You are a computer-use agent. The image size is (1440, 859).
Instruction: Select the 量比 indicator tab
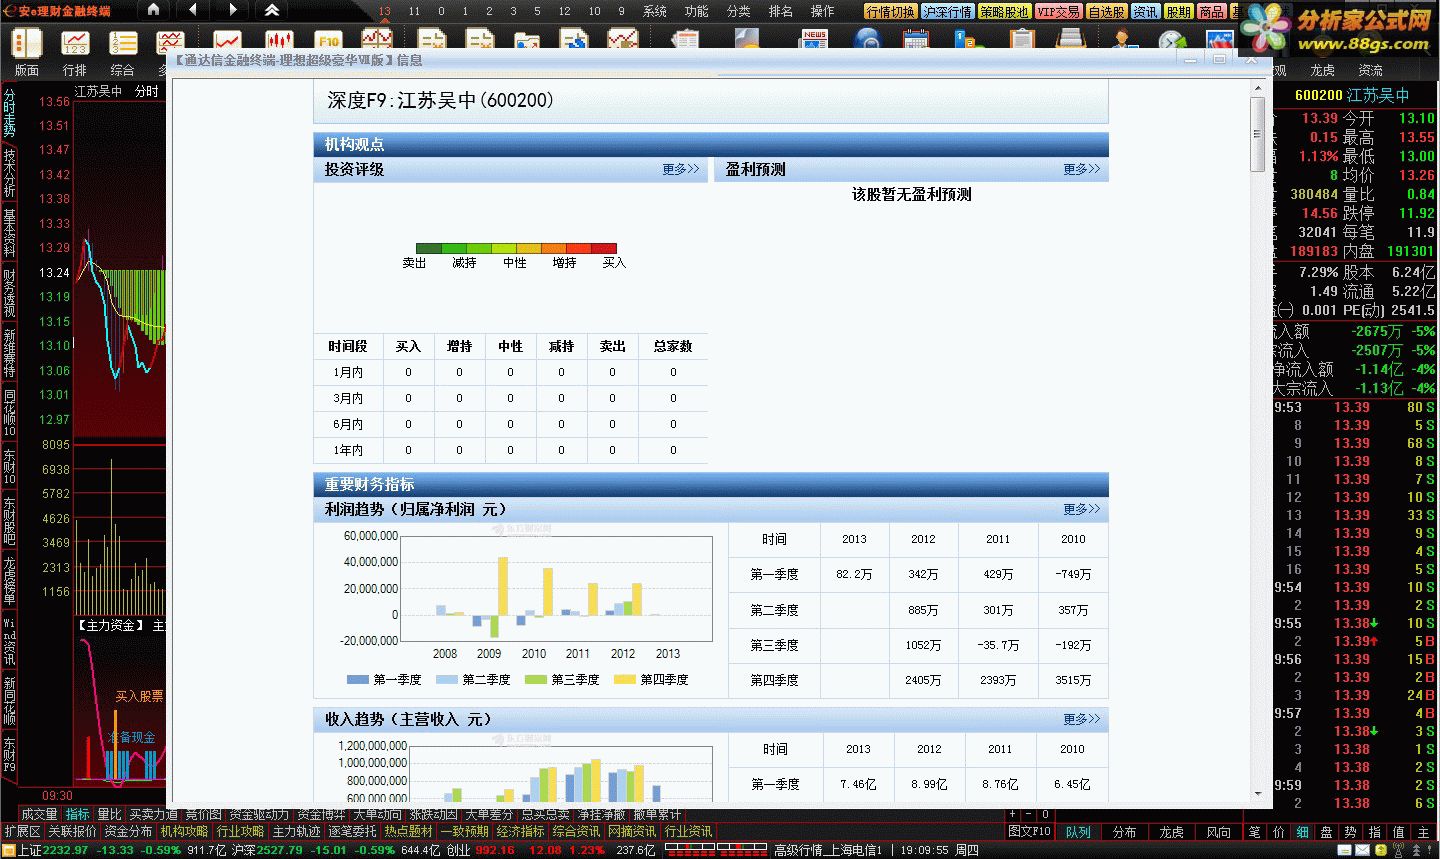click(x=109, y=815)
